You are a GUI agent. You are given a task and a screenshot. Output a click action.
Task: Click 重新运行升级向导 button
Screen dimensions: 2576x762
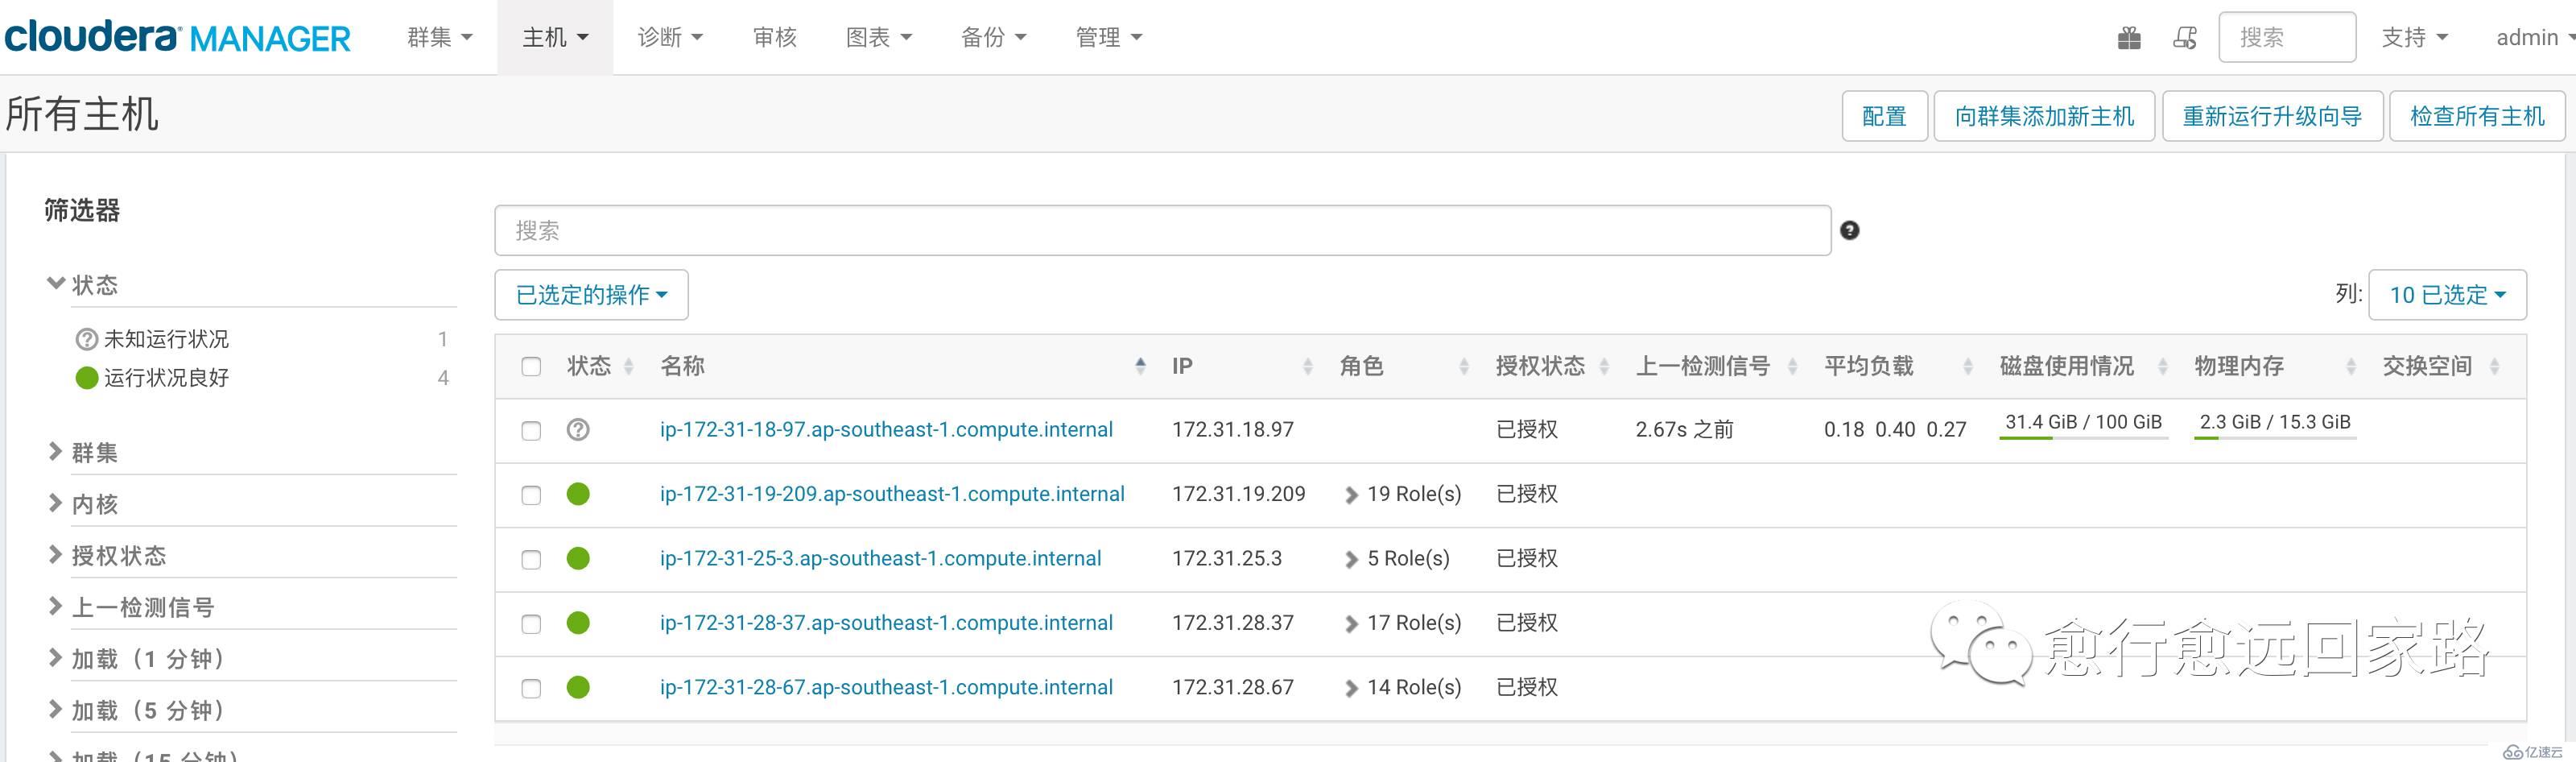click(2273, 116)
